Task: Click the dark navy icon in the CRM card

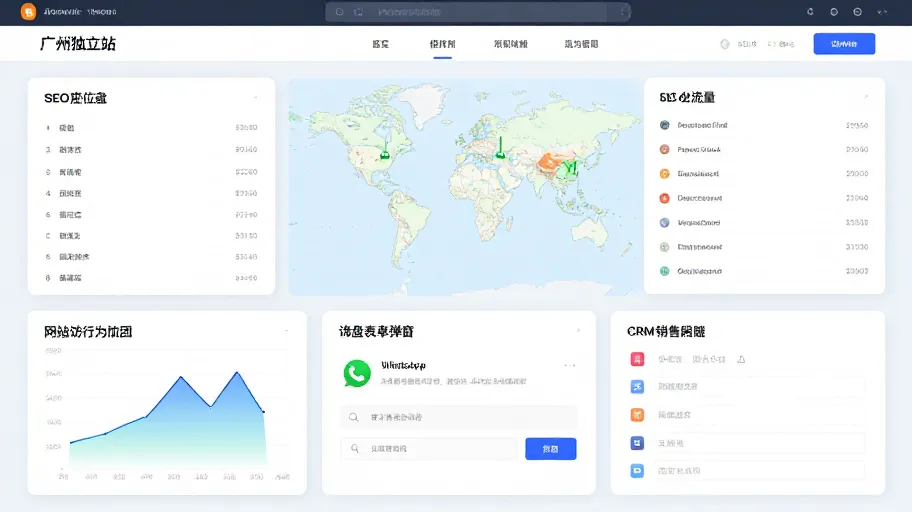Action: (x=637, y=443)
